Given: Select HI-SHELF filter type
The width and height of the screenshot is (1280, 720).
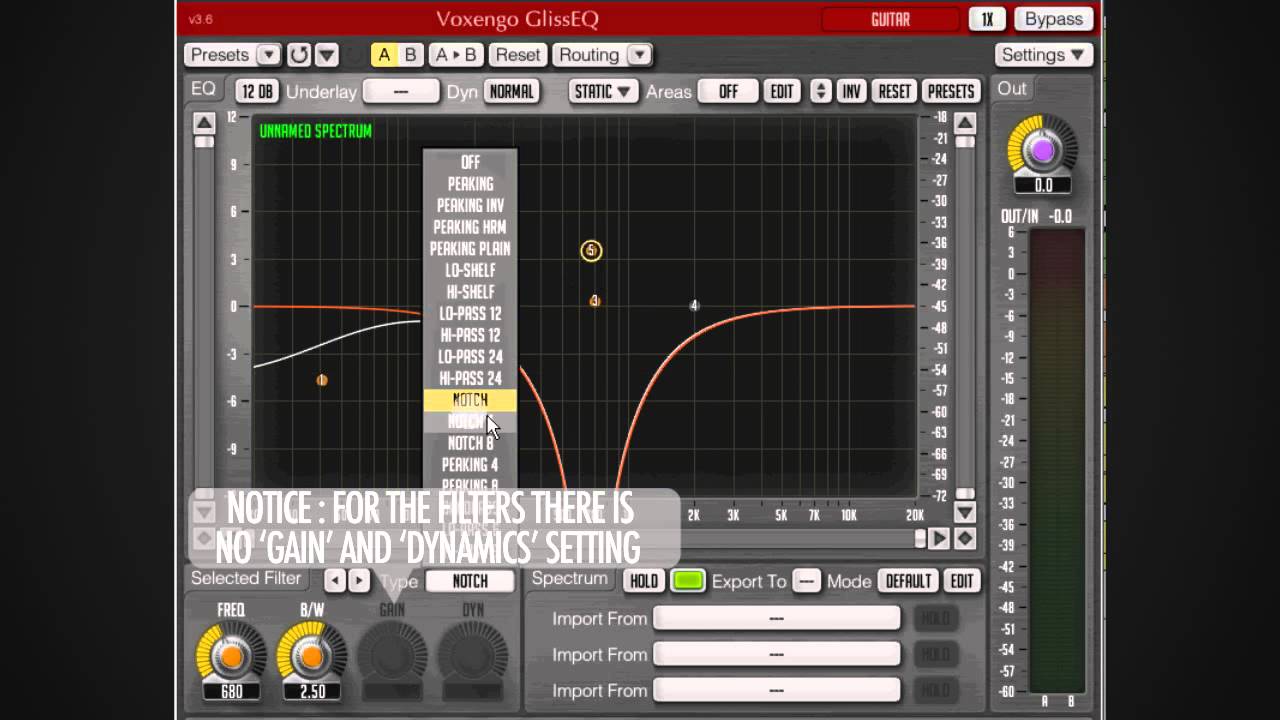Looking at the screenshot, I should coord(470,292).
